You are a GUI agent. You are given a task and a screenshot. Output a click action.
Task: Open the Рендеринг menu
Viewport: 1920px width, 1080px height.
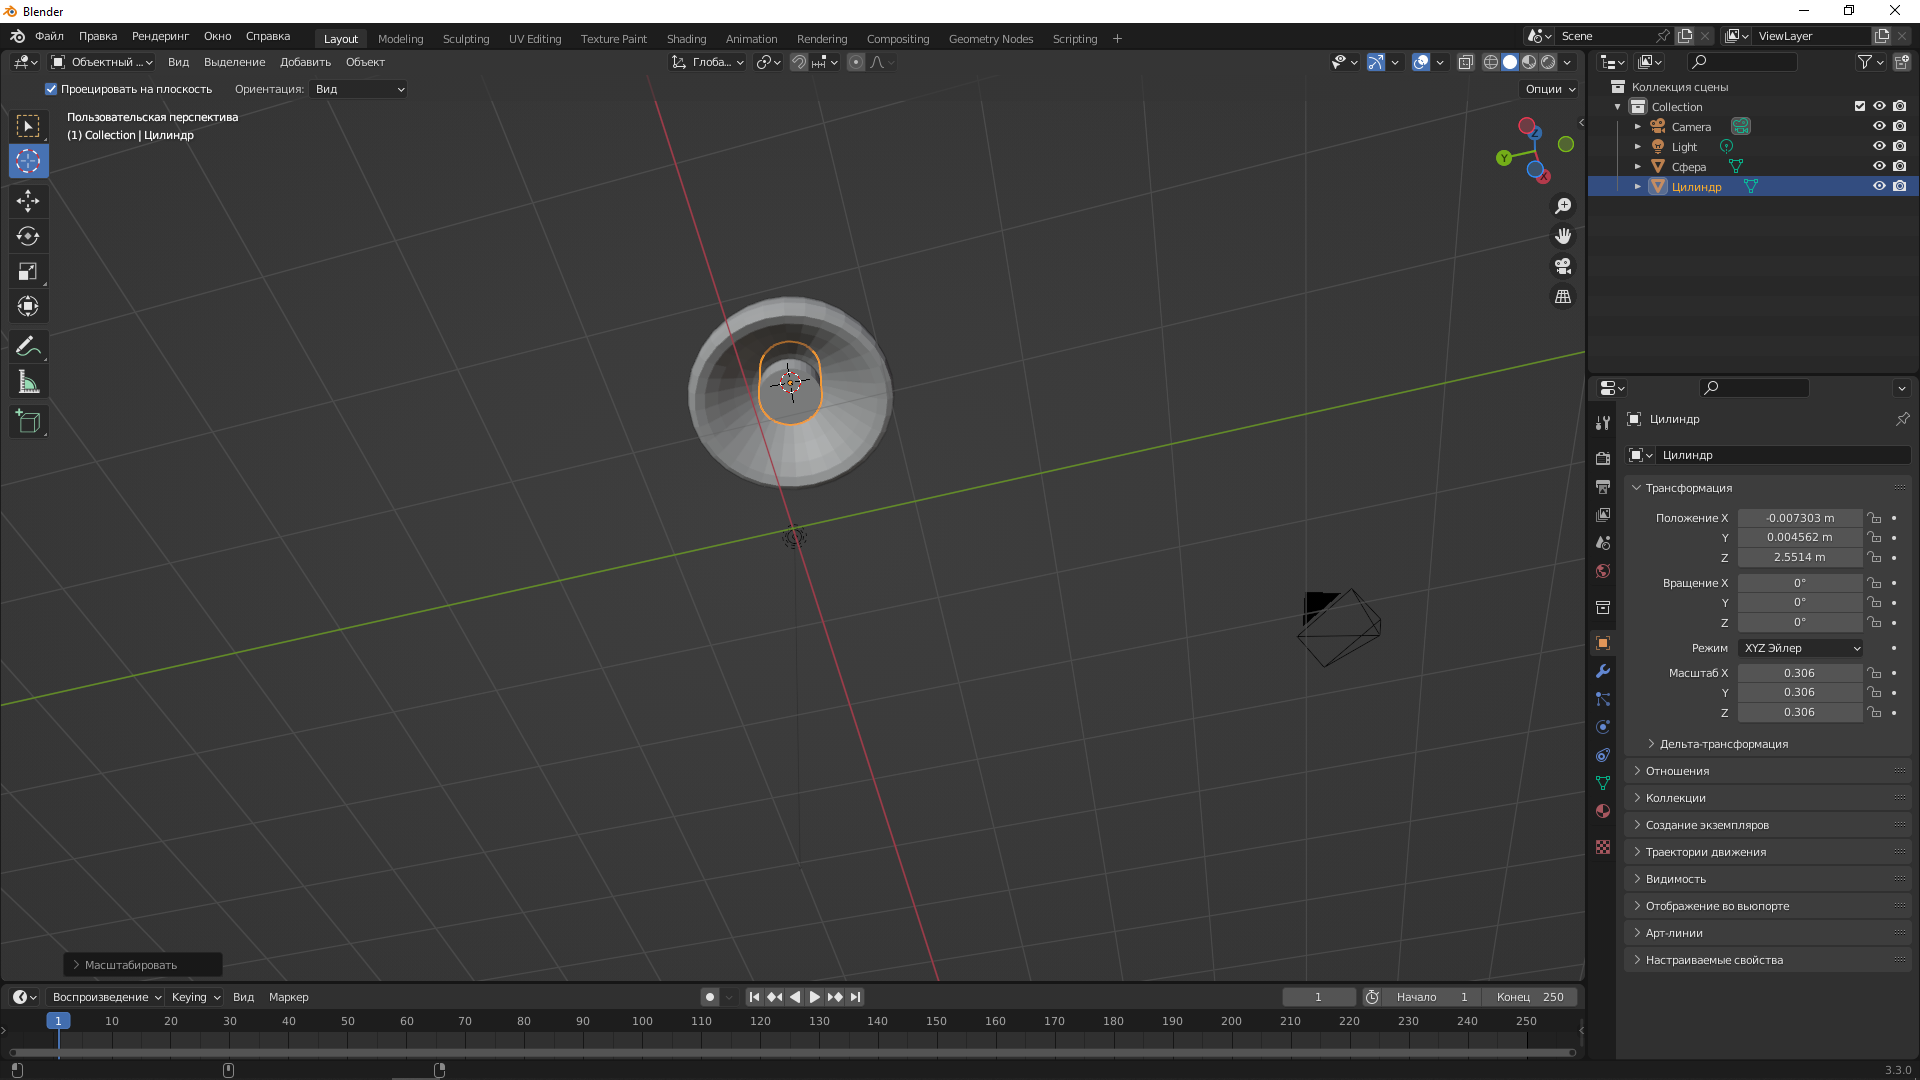click(160, 36)
